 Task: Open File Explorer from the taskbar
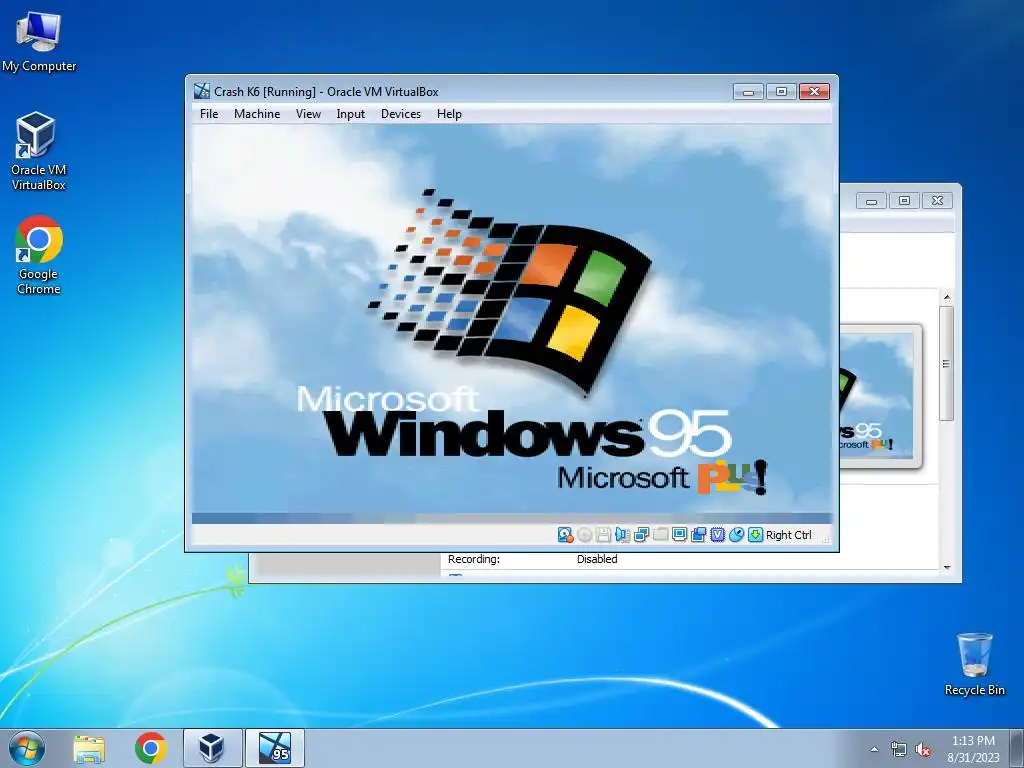click(89, 748)
